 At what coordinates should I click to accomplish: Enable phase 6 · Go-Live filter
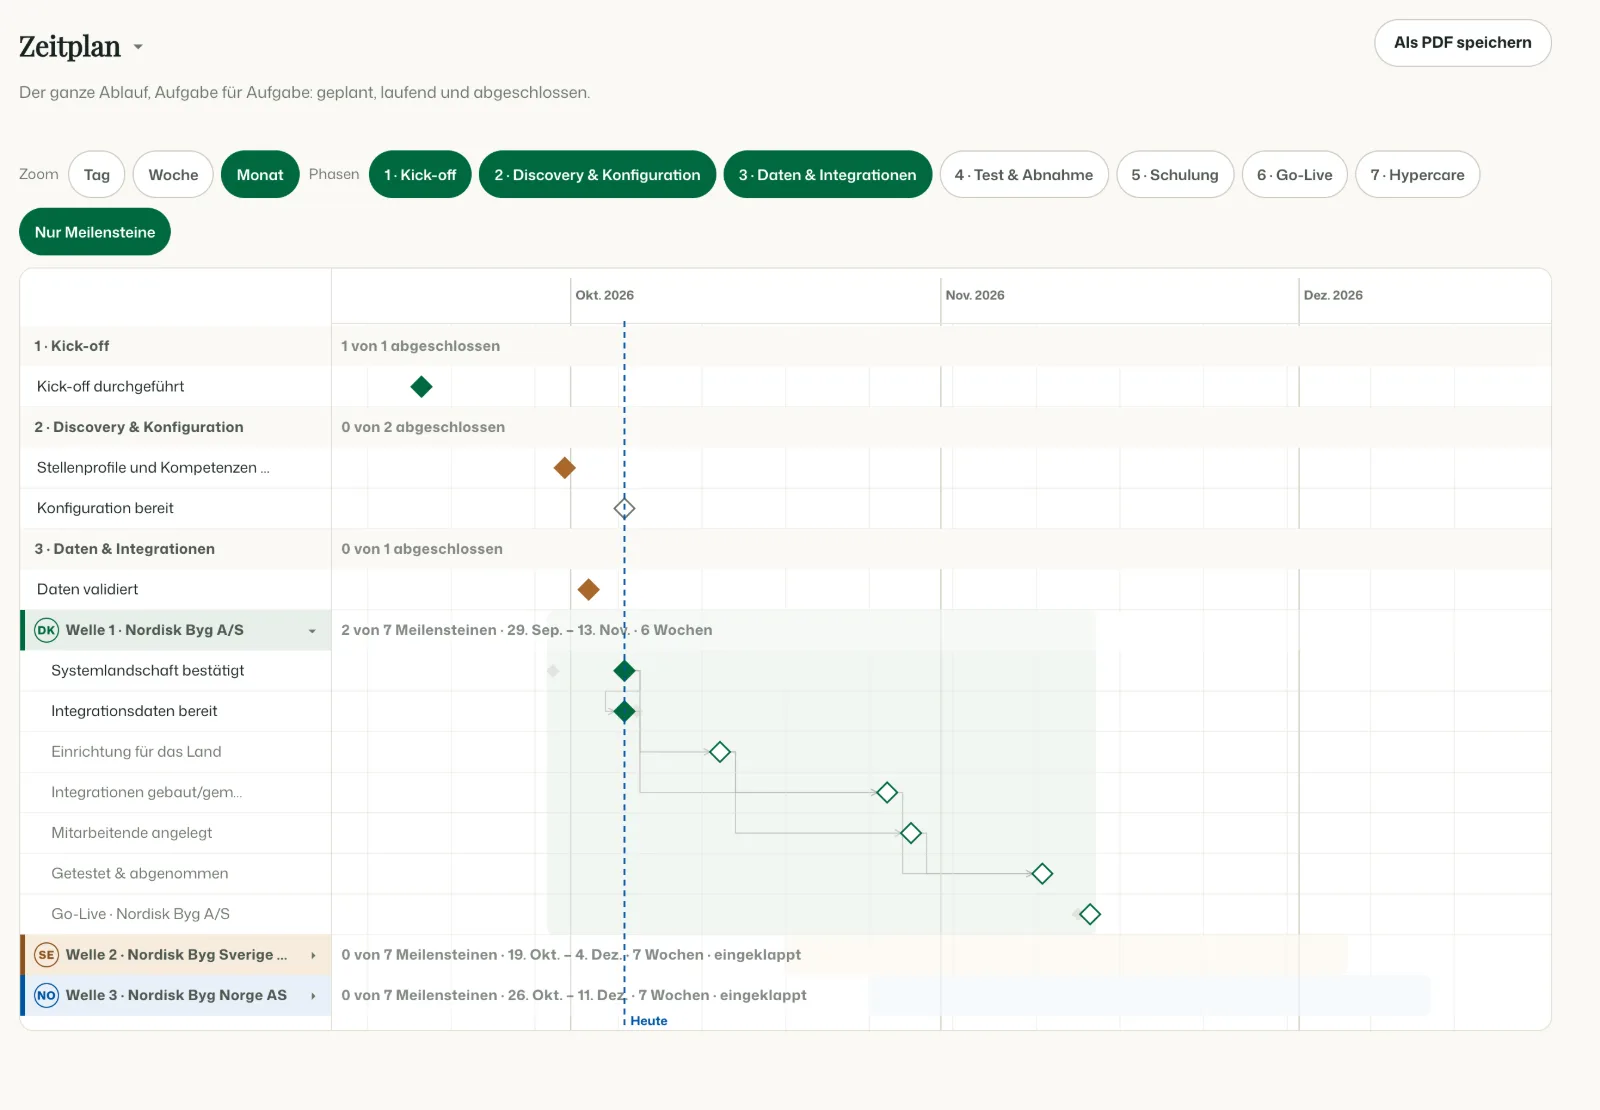click(x=1295, y=175)
